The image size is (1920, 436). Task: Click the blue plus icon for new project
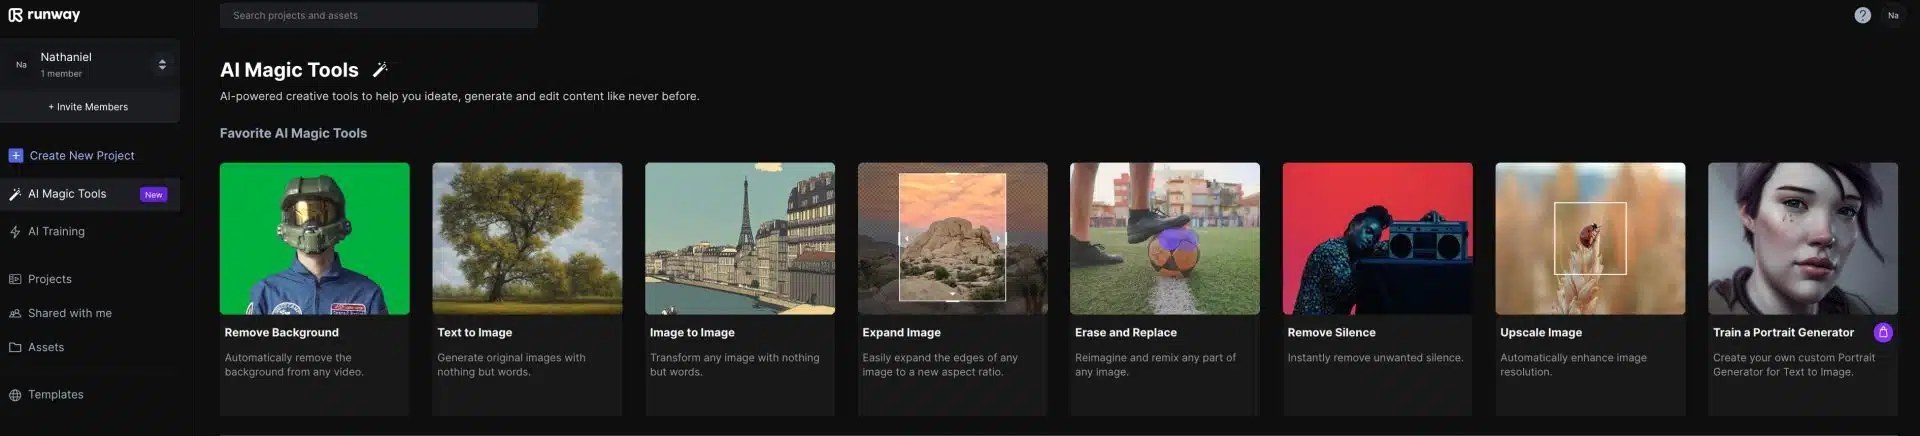click(15, 155)
